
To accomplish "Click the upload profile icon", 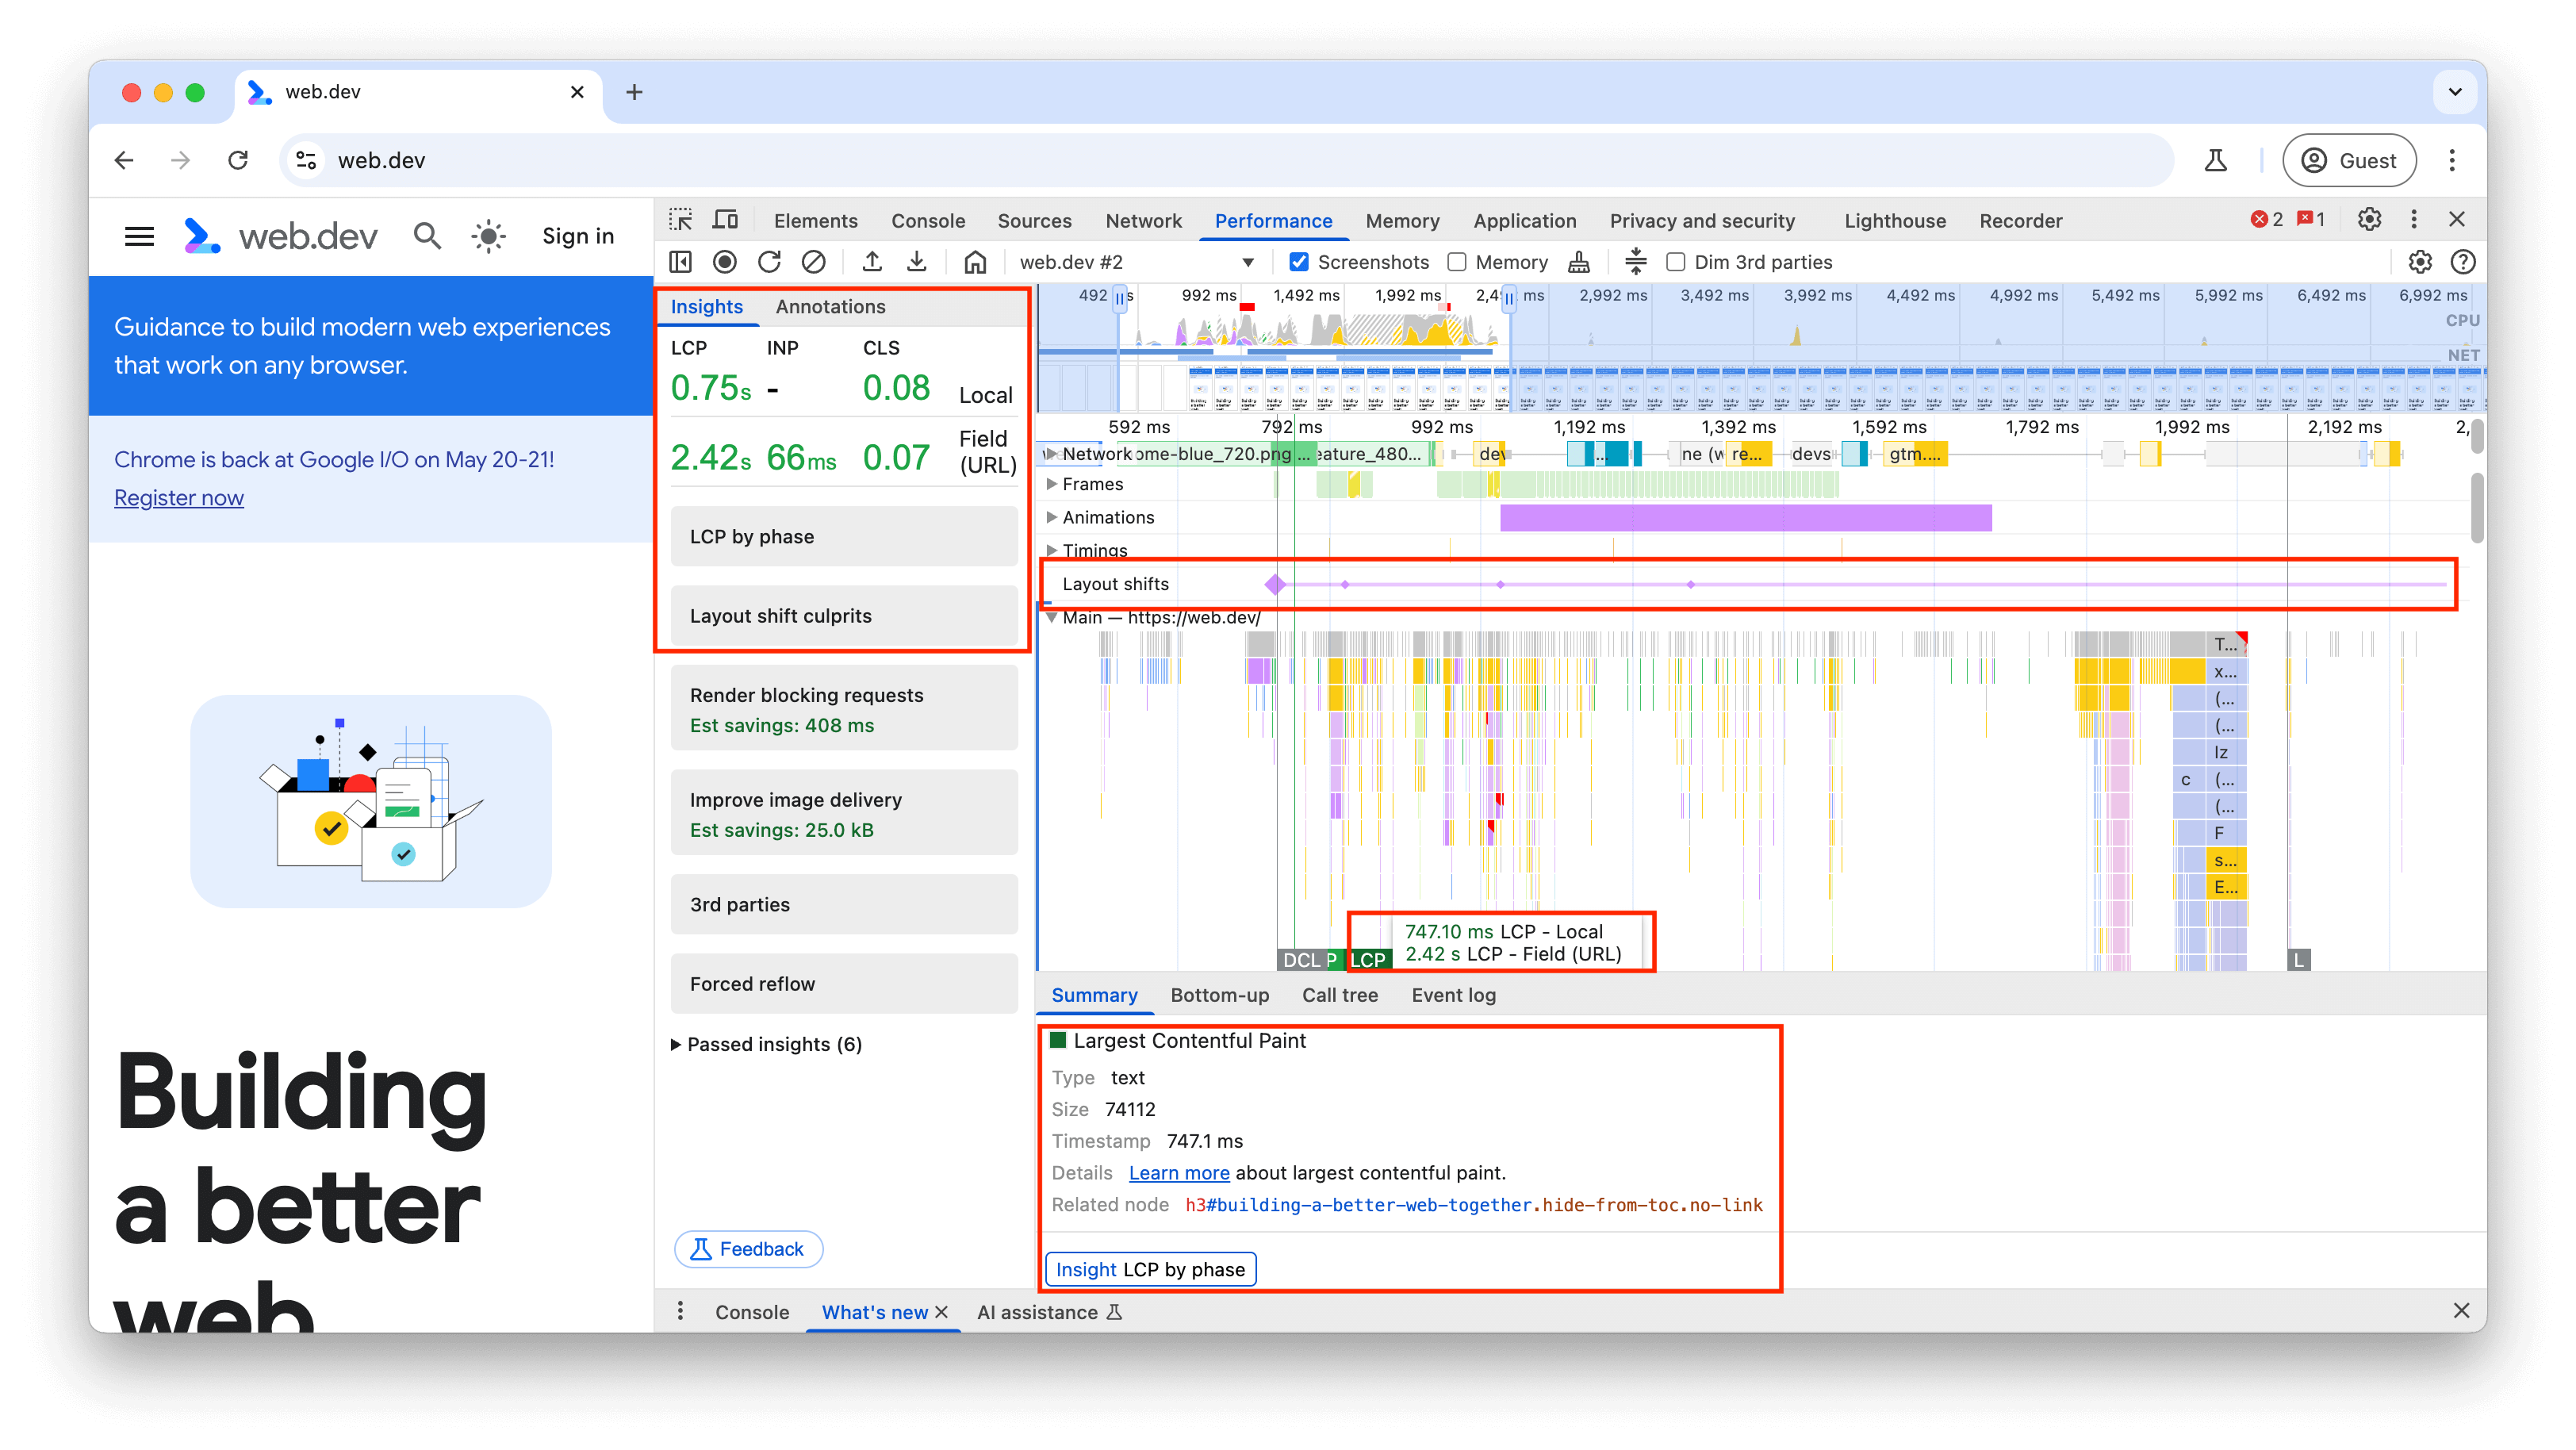I will pyautogui.click(x=871, y=262).
